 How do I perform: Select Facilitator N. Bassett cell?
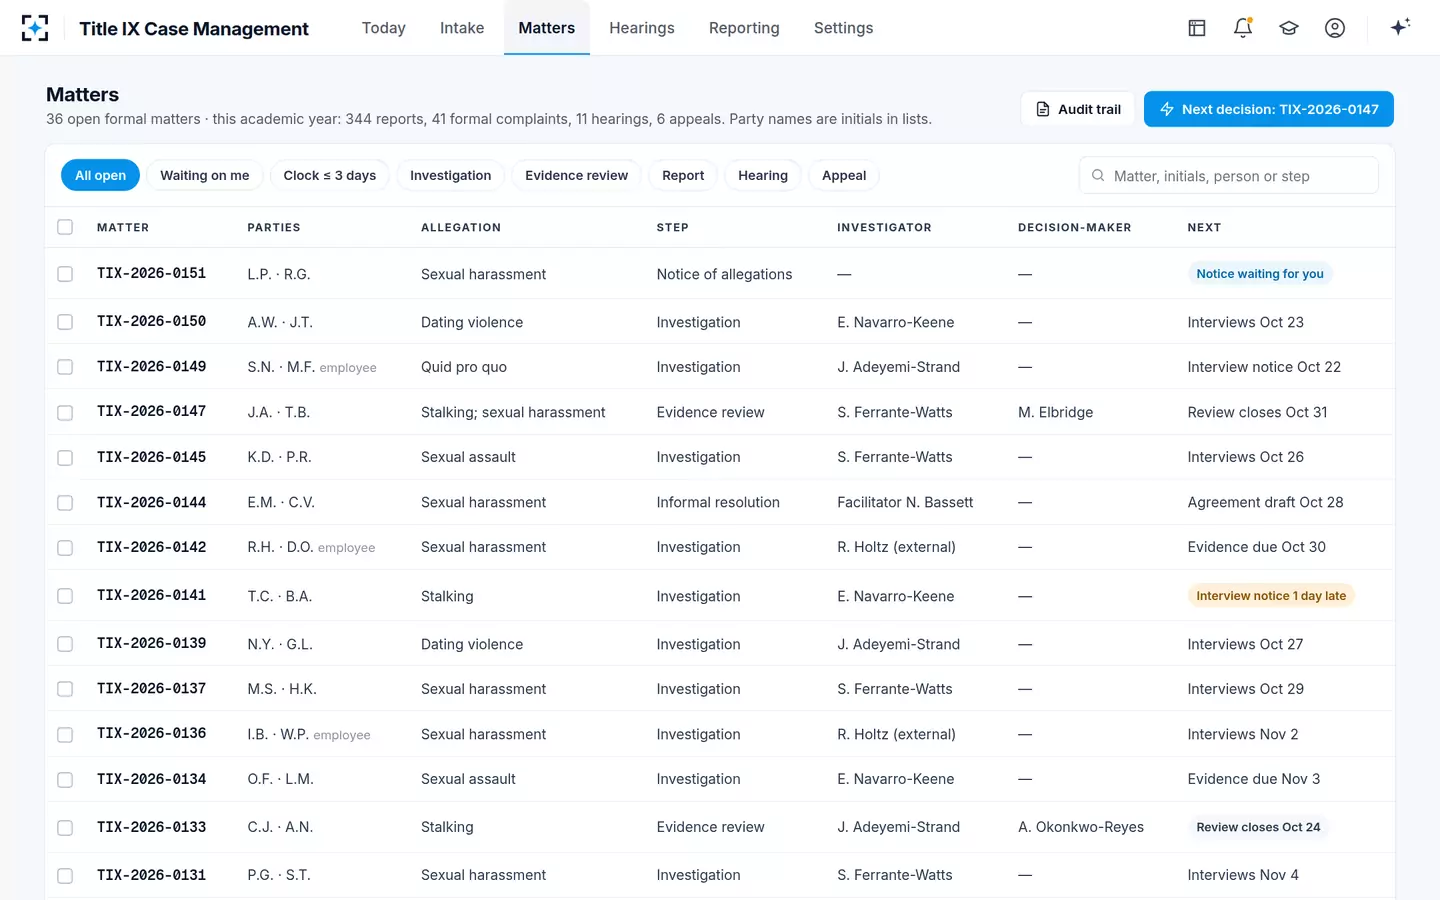click(905, 502)
